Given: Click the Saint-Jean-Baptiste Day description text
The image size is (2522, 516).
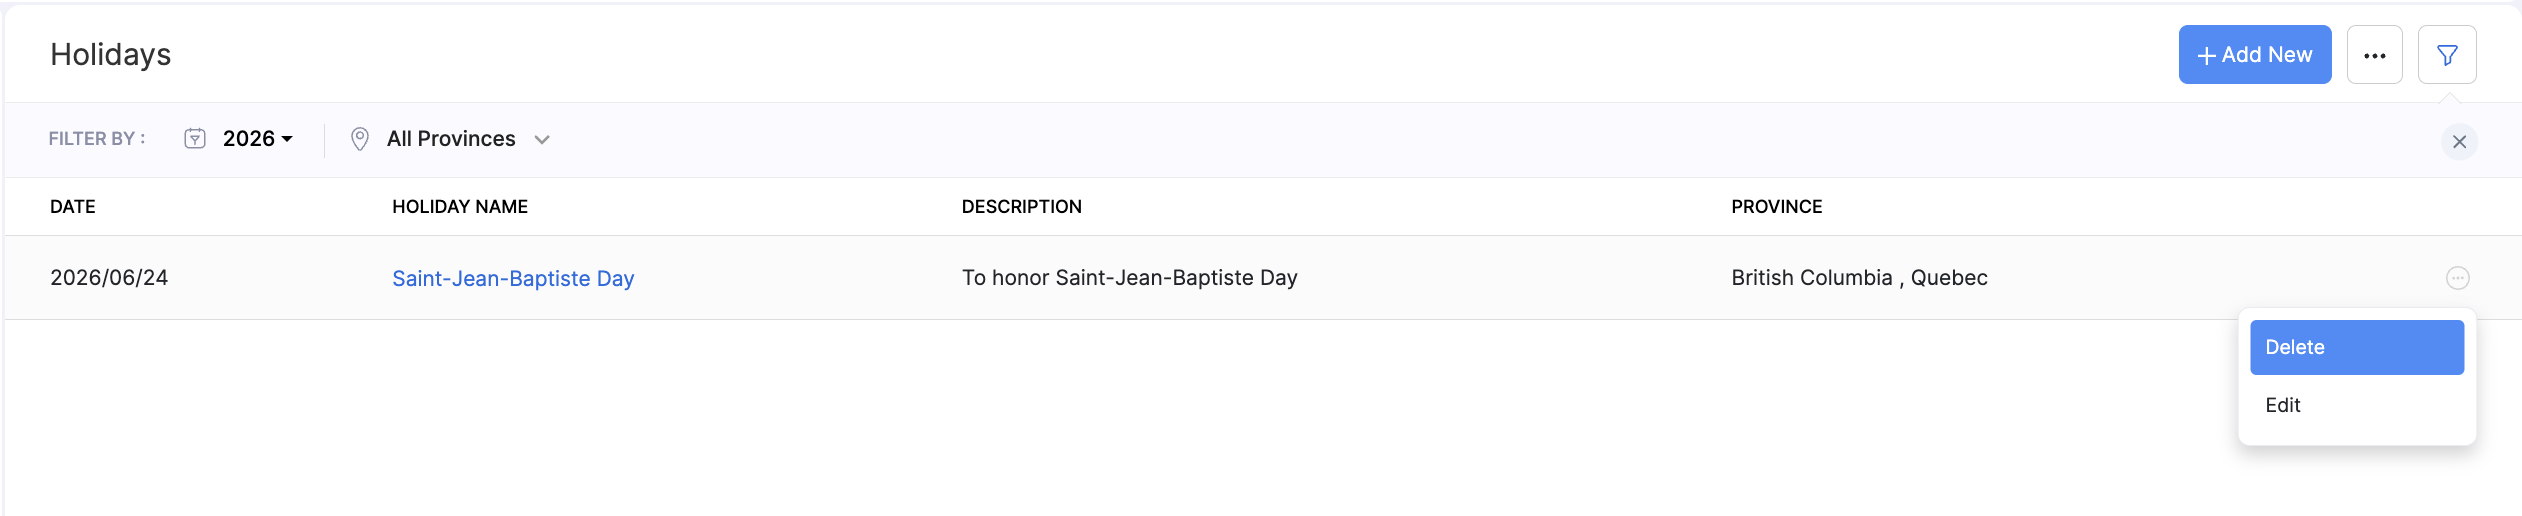Looking at the screenshot, I should point(1129,278).
